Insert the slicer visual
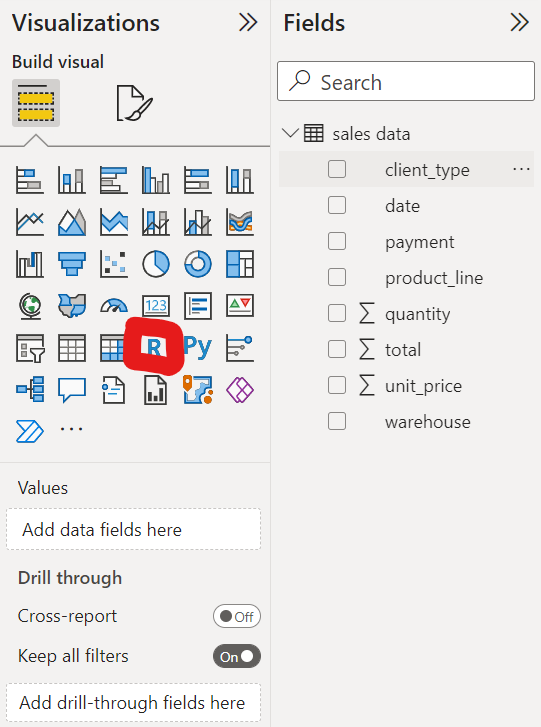This screenshot has height=727, width=541. (x=30, y=348)
